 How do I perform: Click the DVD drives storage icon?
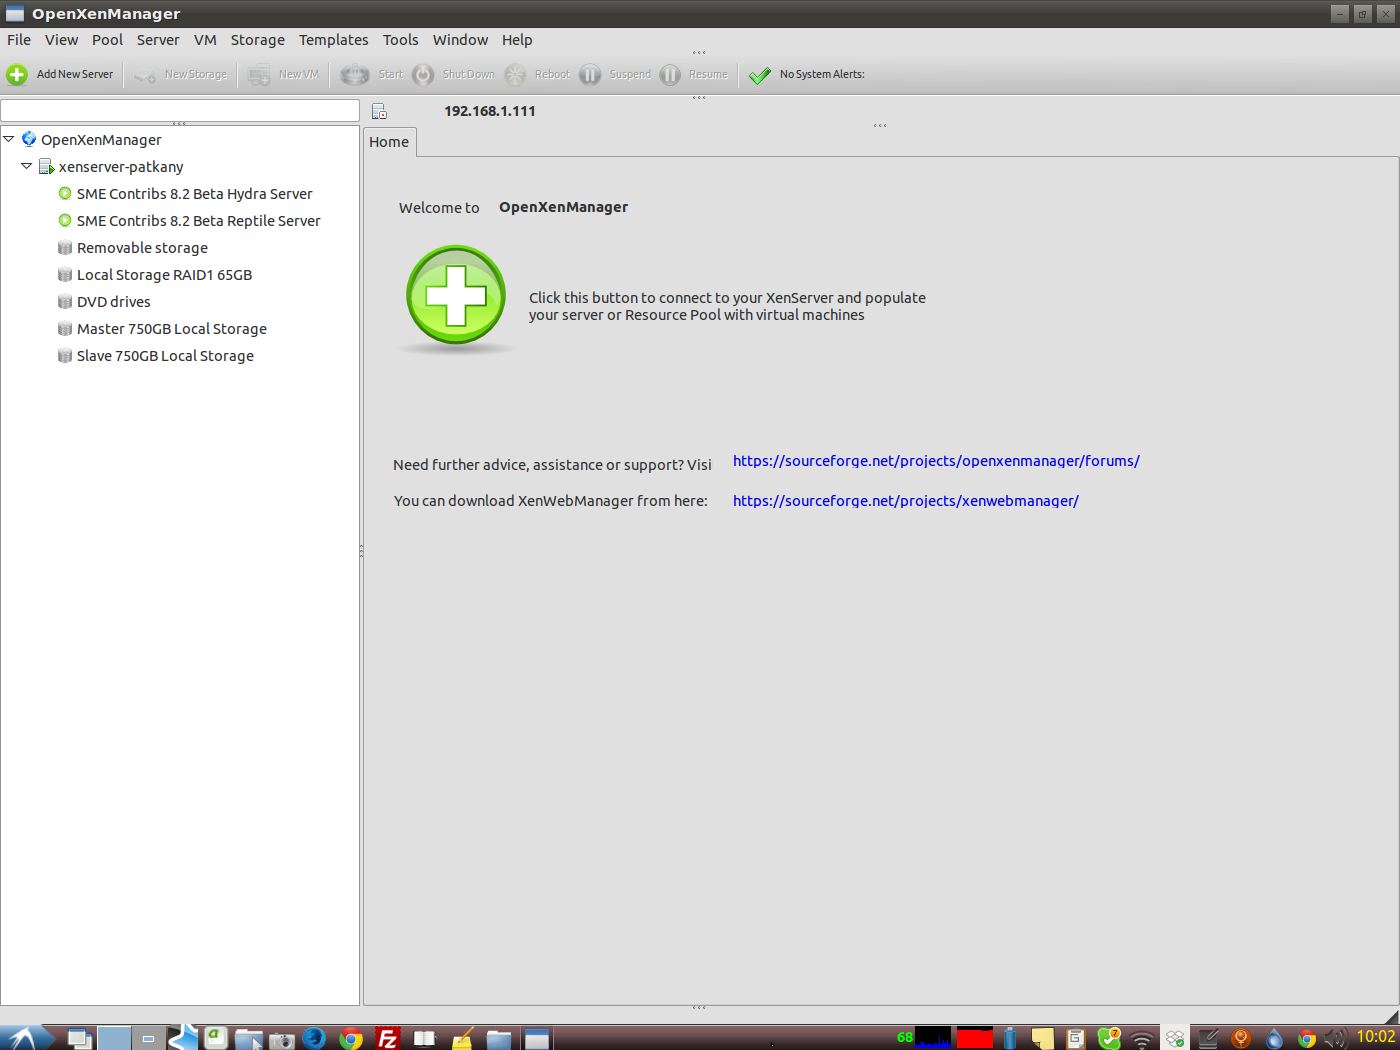point(65,302)
